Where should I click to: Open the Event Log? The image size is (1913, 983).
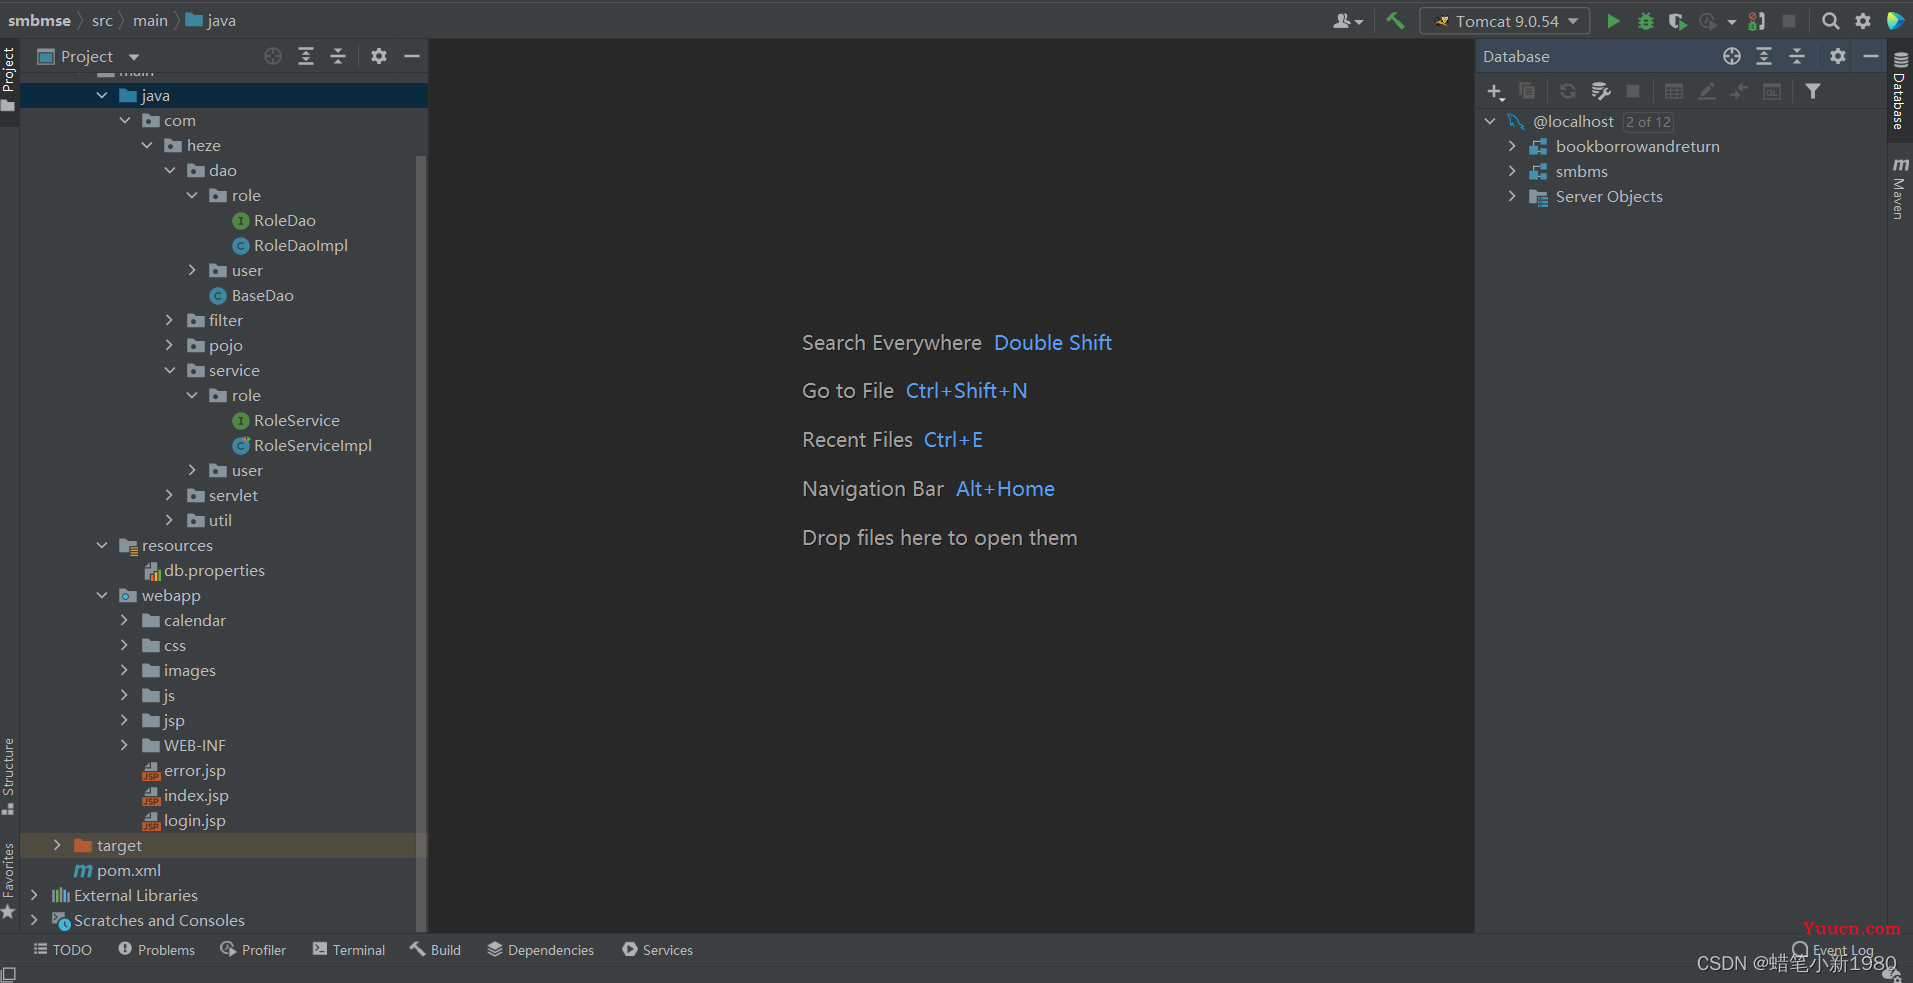(1833, 950)
